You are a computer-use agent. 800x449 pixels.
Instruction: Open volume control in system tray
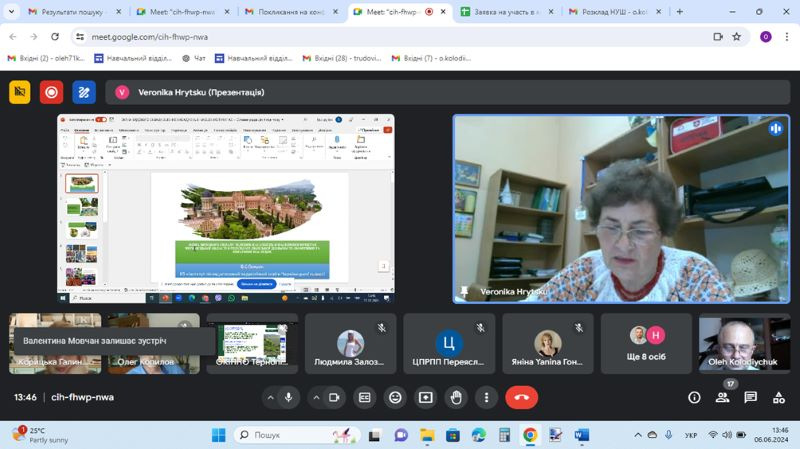tap(727, 435)
